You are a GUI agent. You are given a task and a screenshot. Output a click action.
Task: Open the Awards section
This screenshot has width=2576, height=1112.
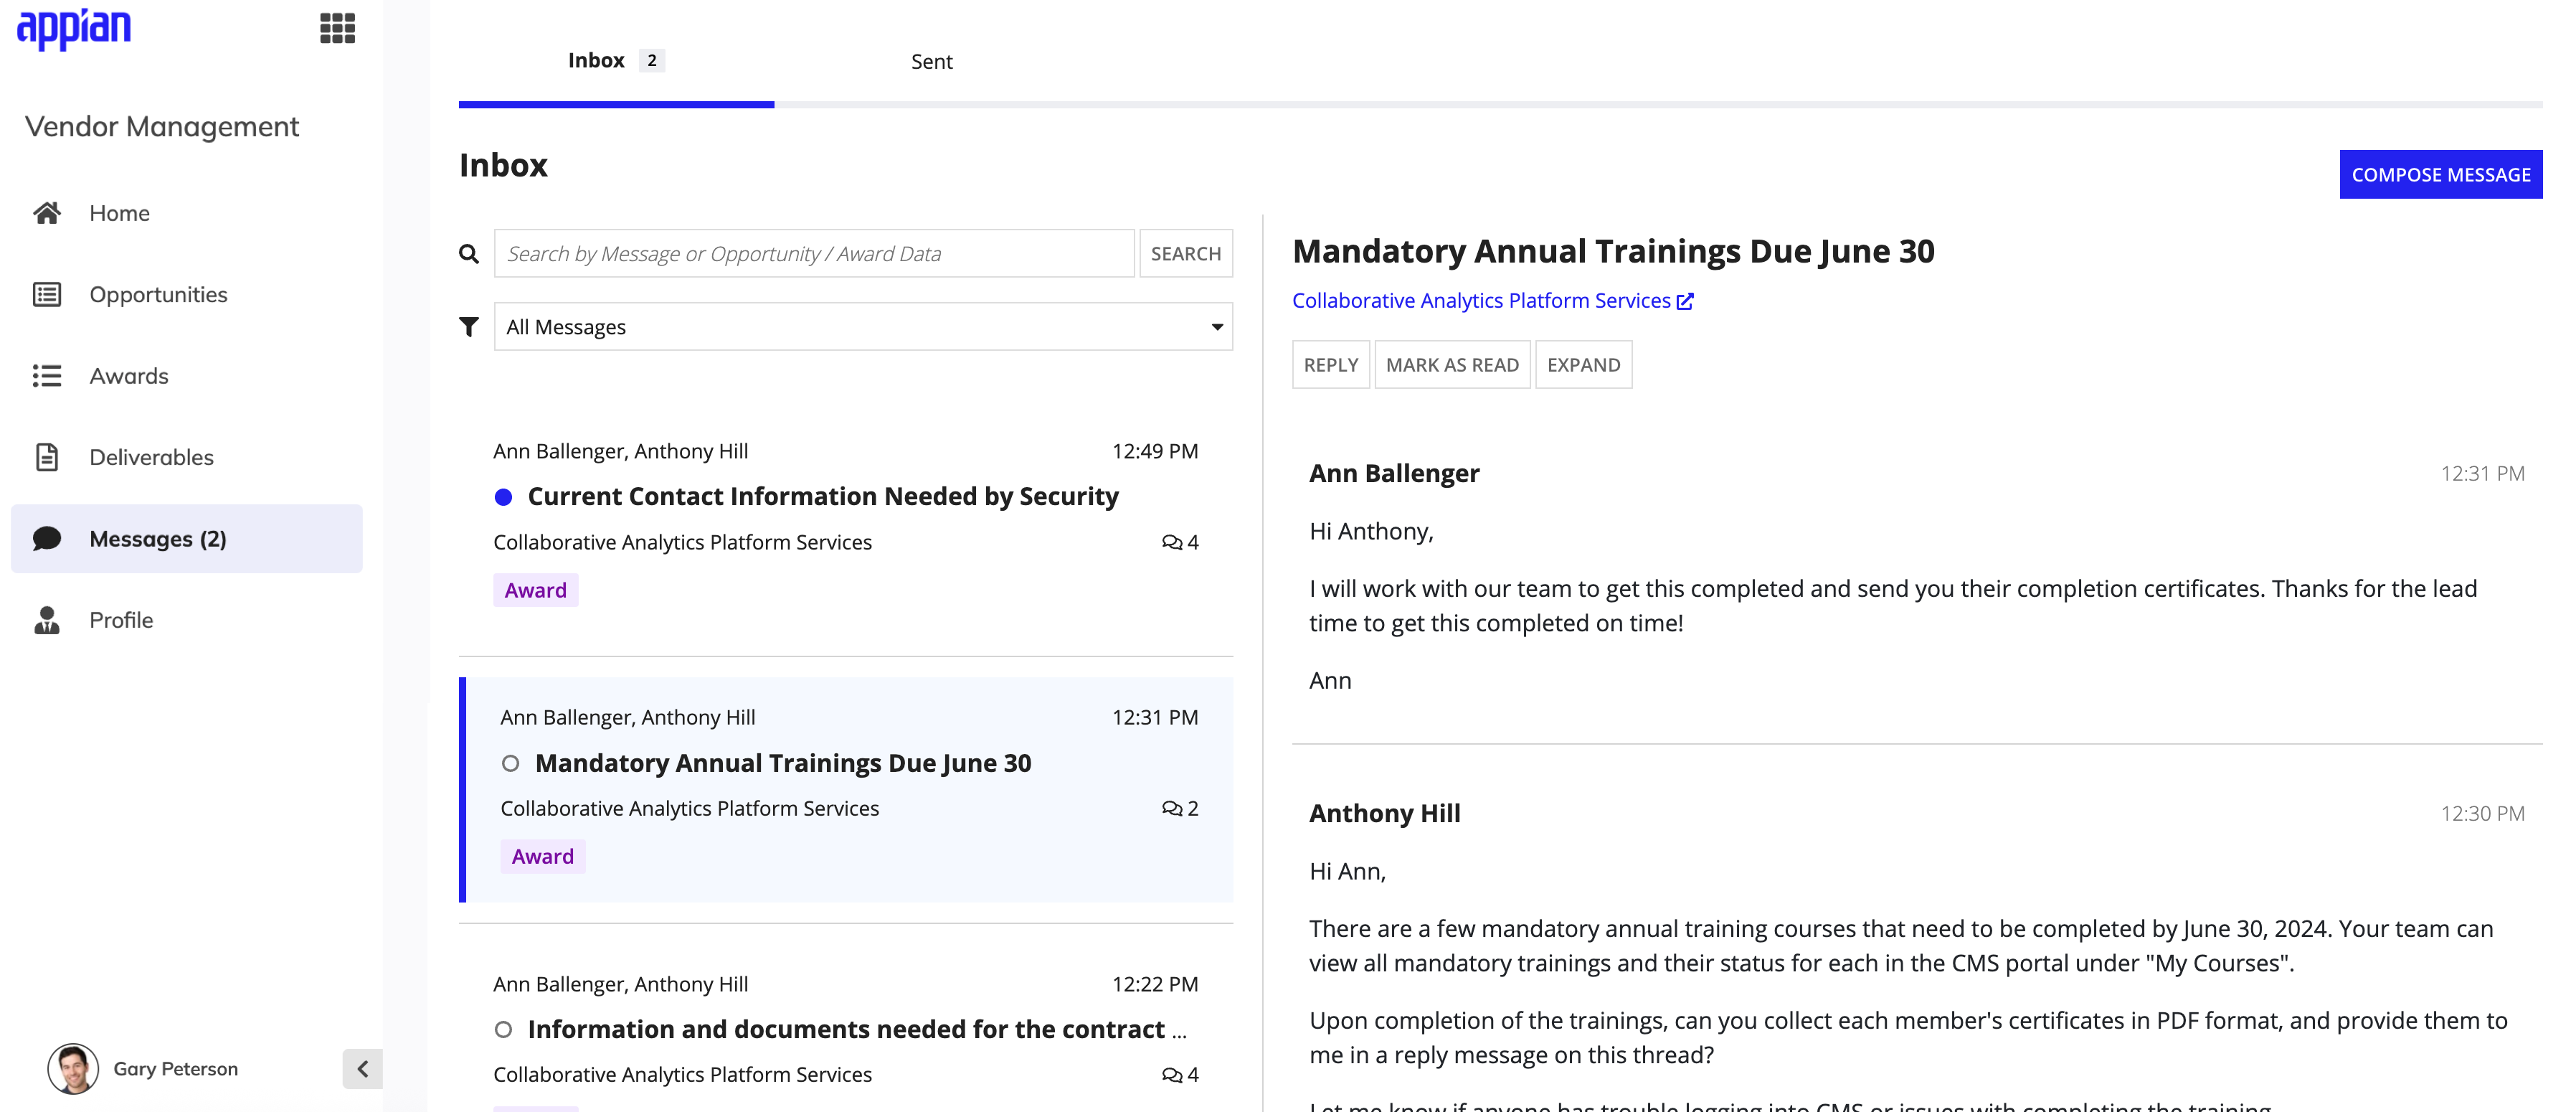point(129,376)
